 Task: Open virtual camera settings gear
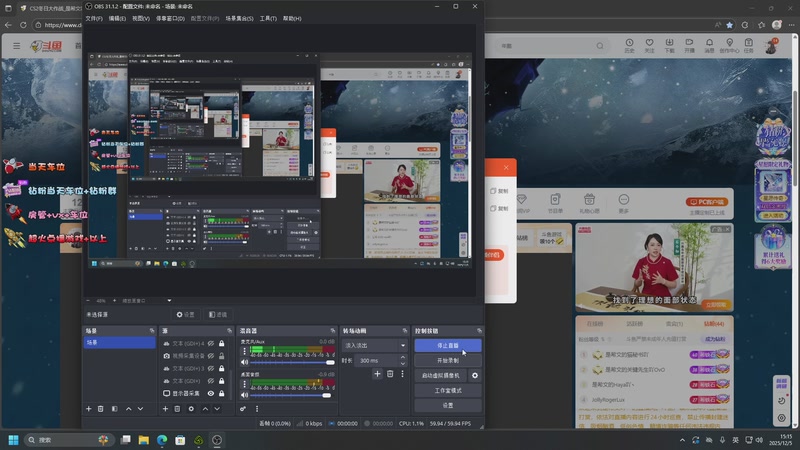(475, 376)
